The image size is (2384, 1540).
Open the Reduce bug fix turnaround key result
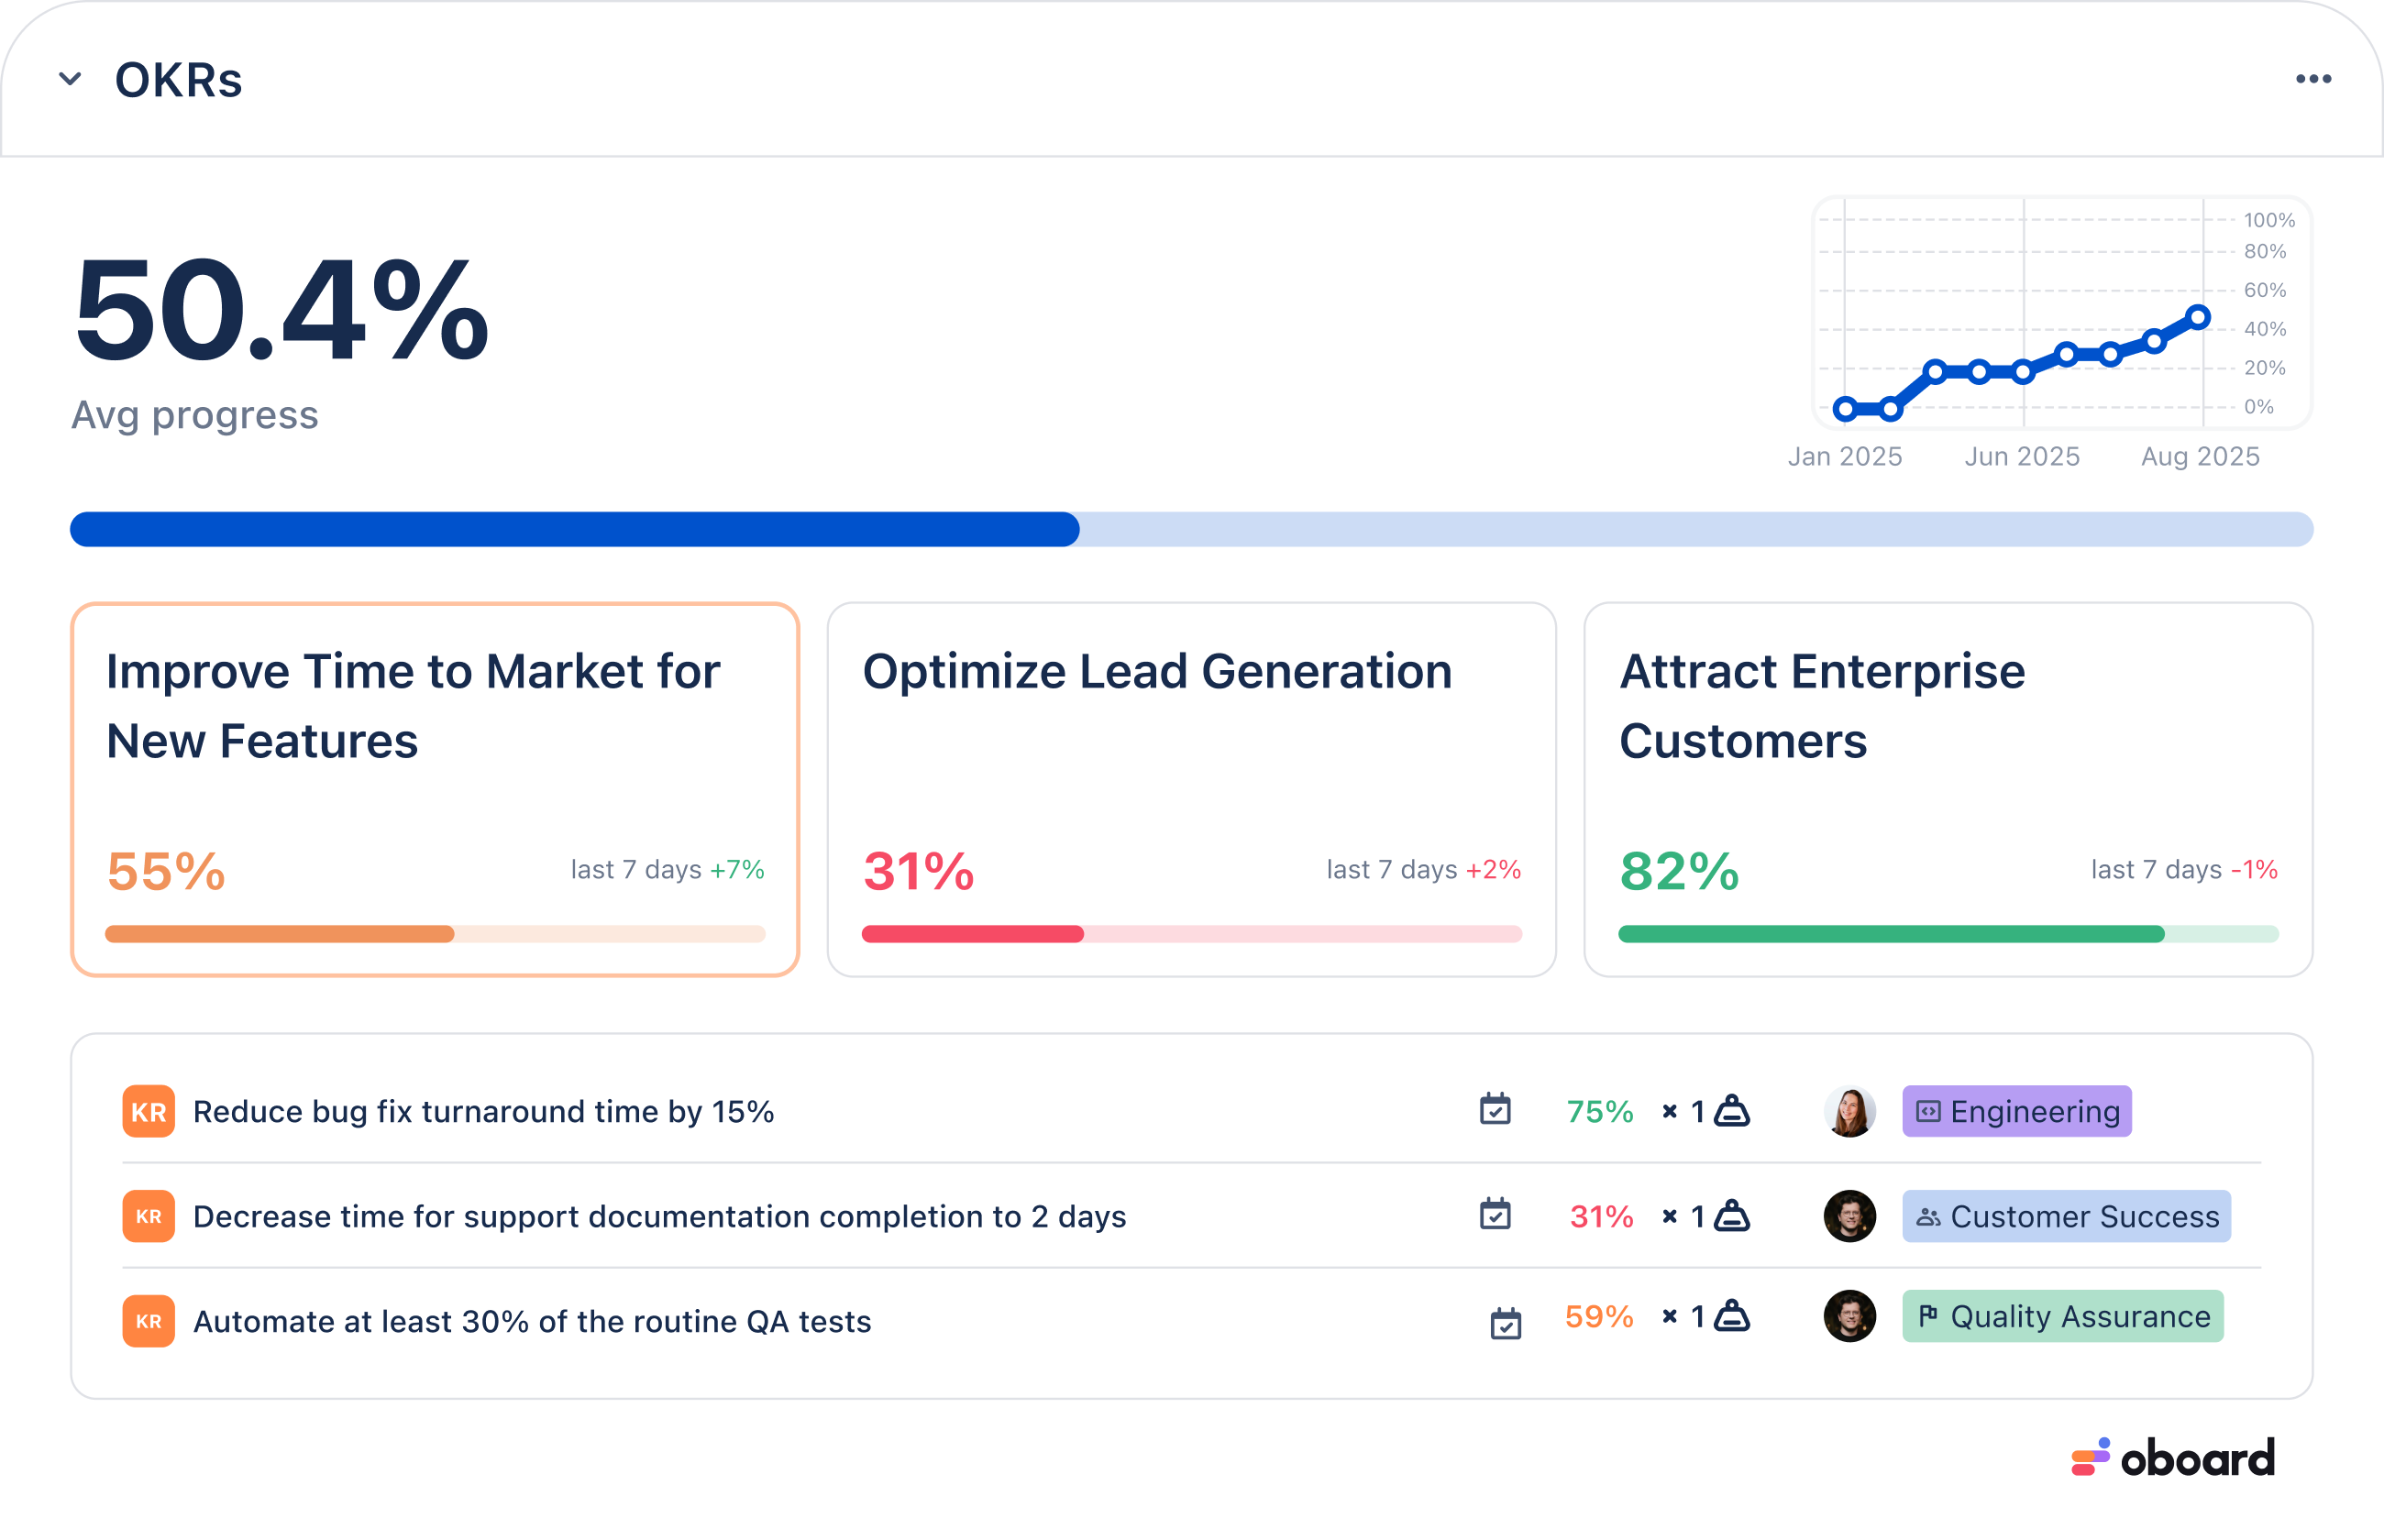[x=483, y=1111]
